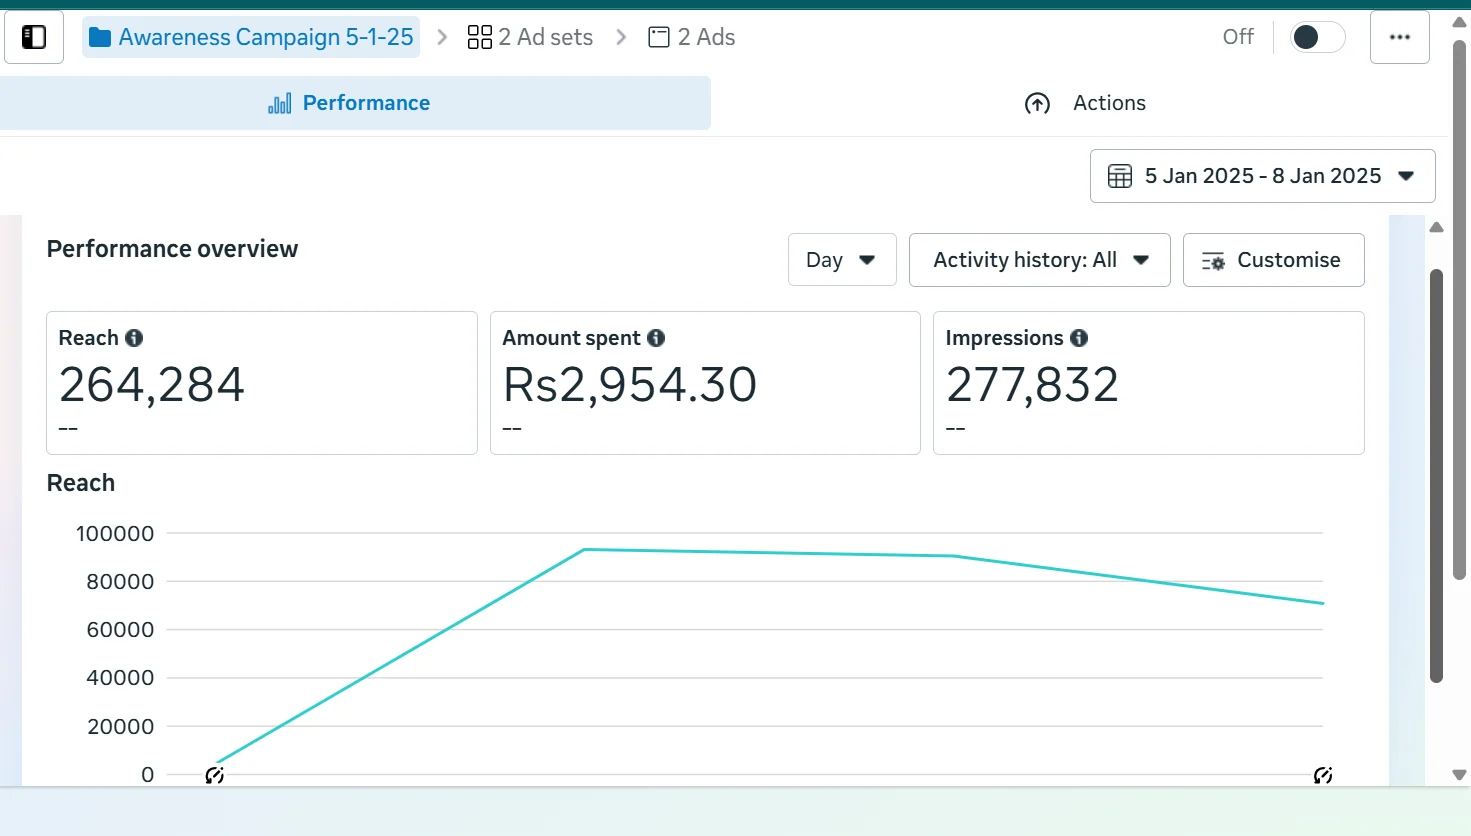Toggle the sidebar panel icon
The height and width of the screenshot is (836, 1471).
click(x=34, y=38)
